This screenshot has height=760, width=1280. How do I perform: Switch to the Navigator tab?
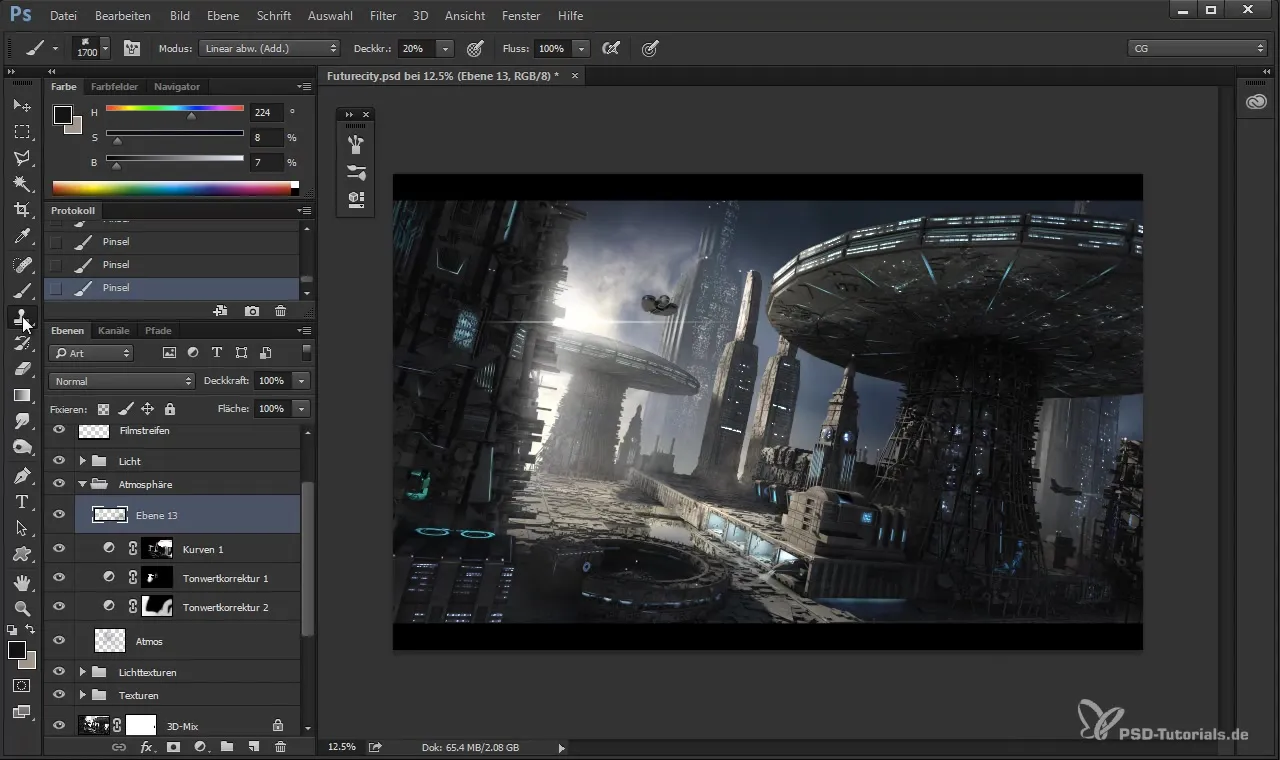(177, 86)
